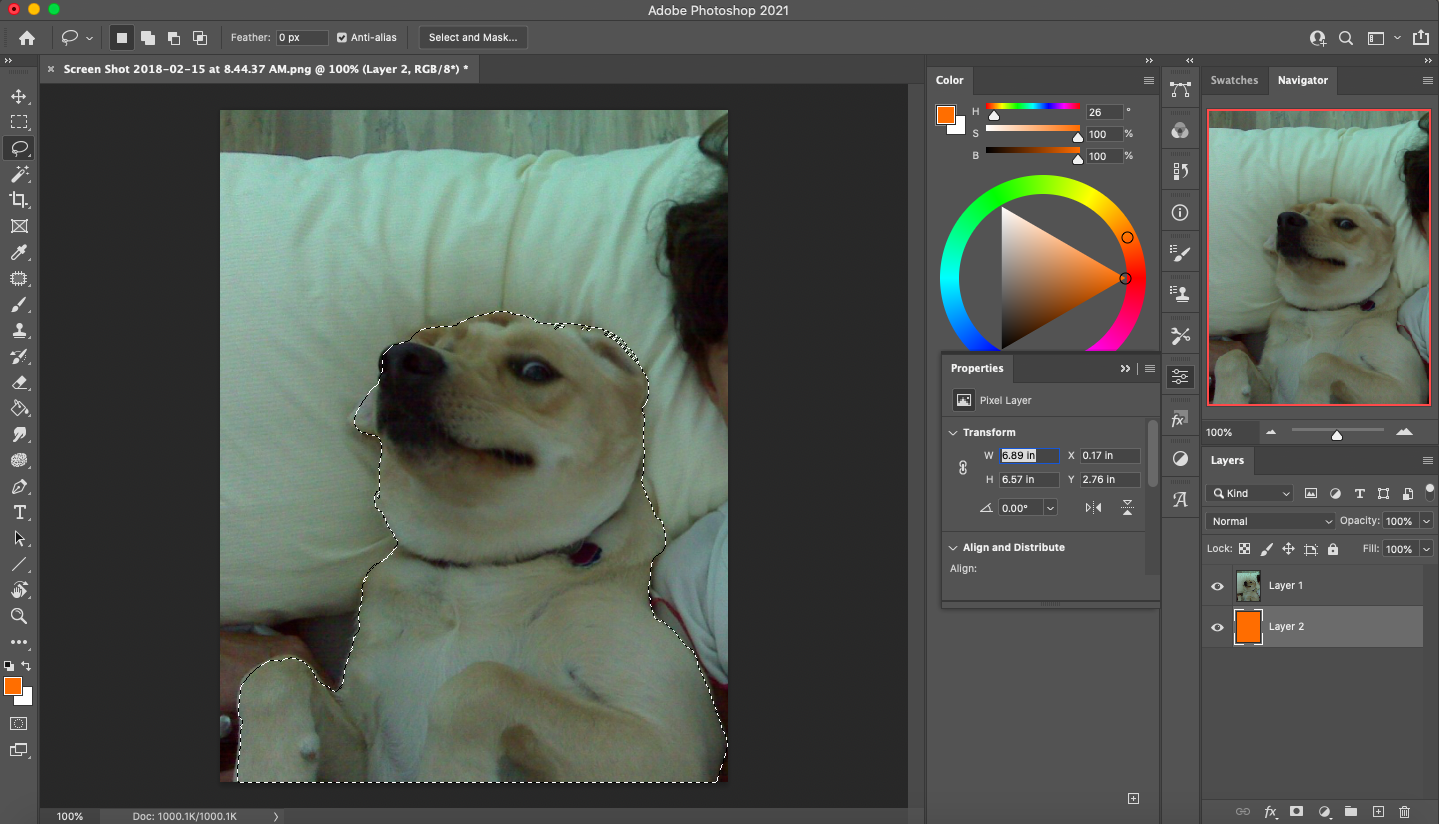1439x824 pixels.
Task: Switch to the Swatches tab
Action: [x=1234, y=80]
